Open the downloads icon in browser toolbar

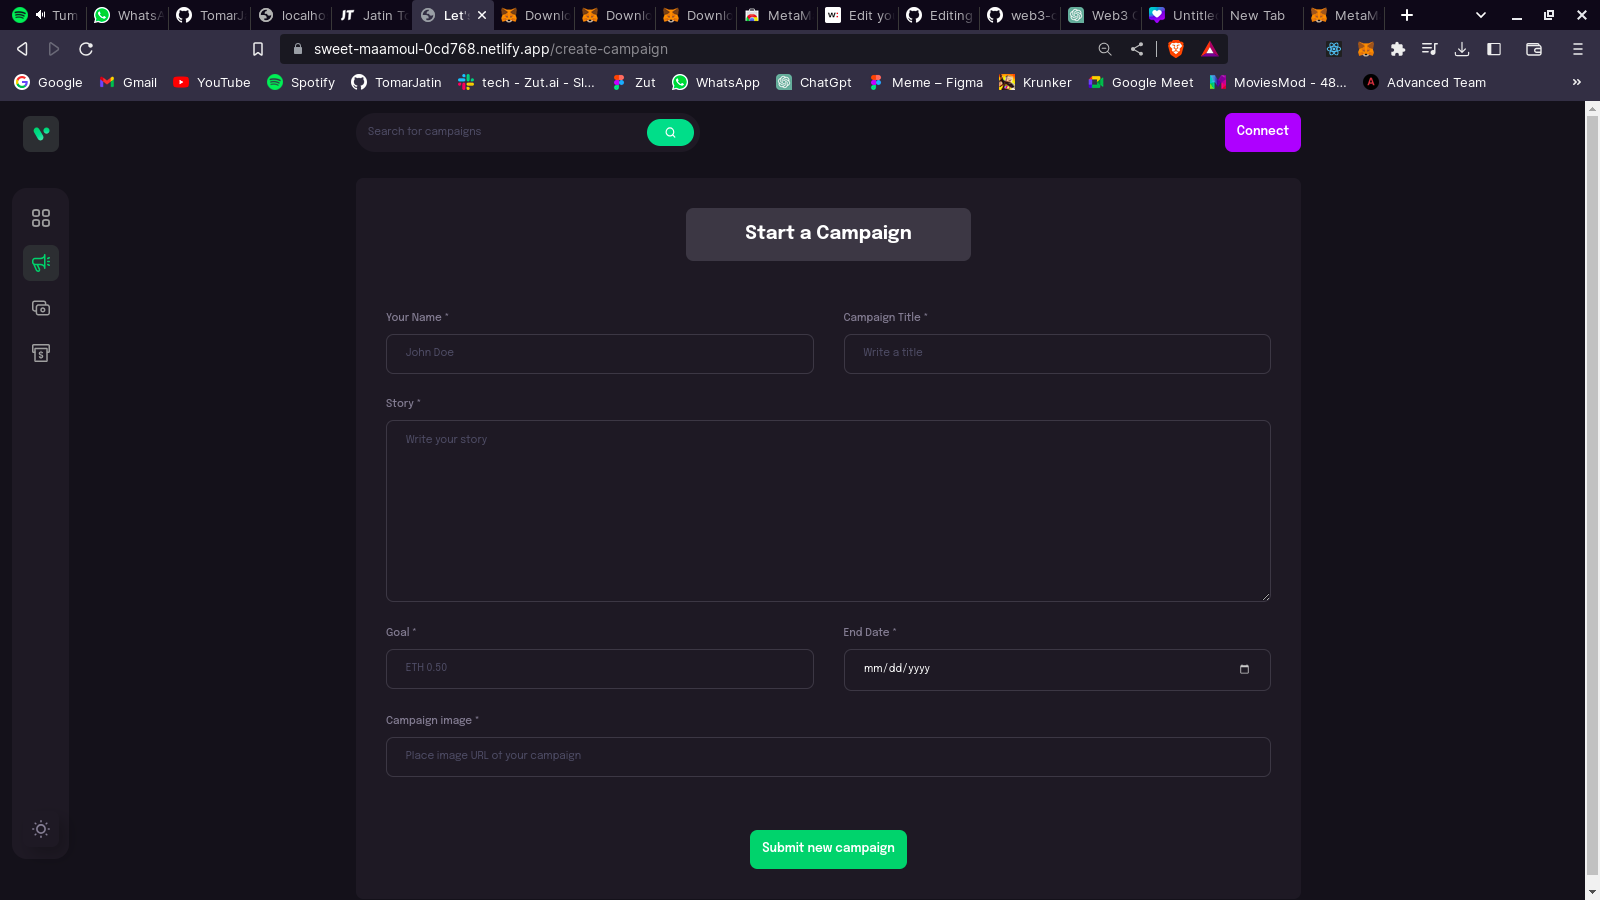(x=1462, y=48)
